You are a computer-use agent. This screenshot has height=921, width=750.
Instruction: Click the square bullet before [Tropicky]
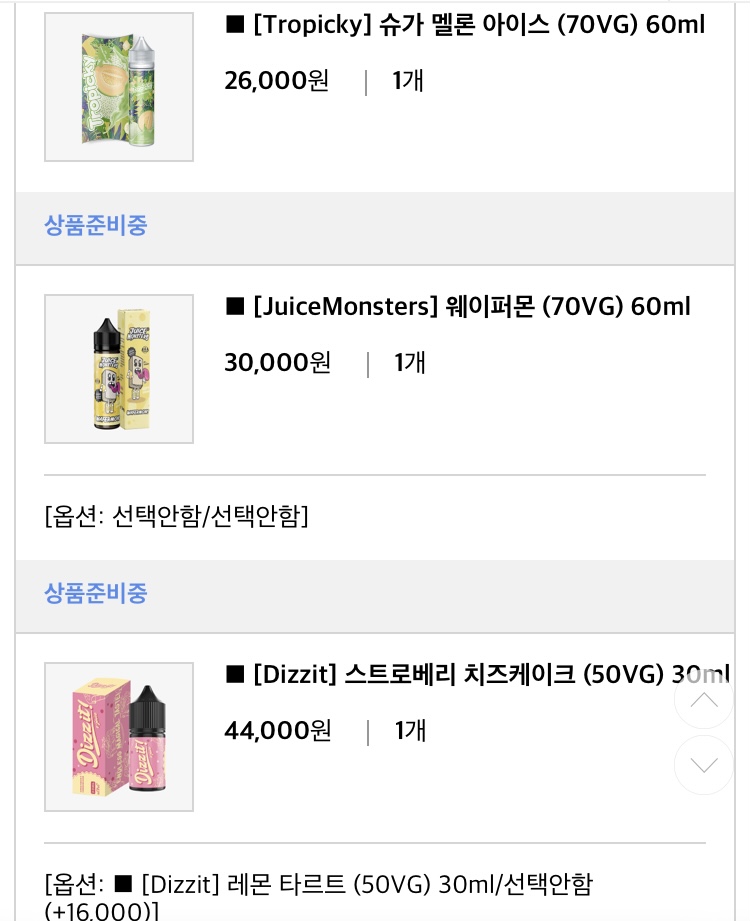[235, 25]
